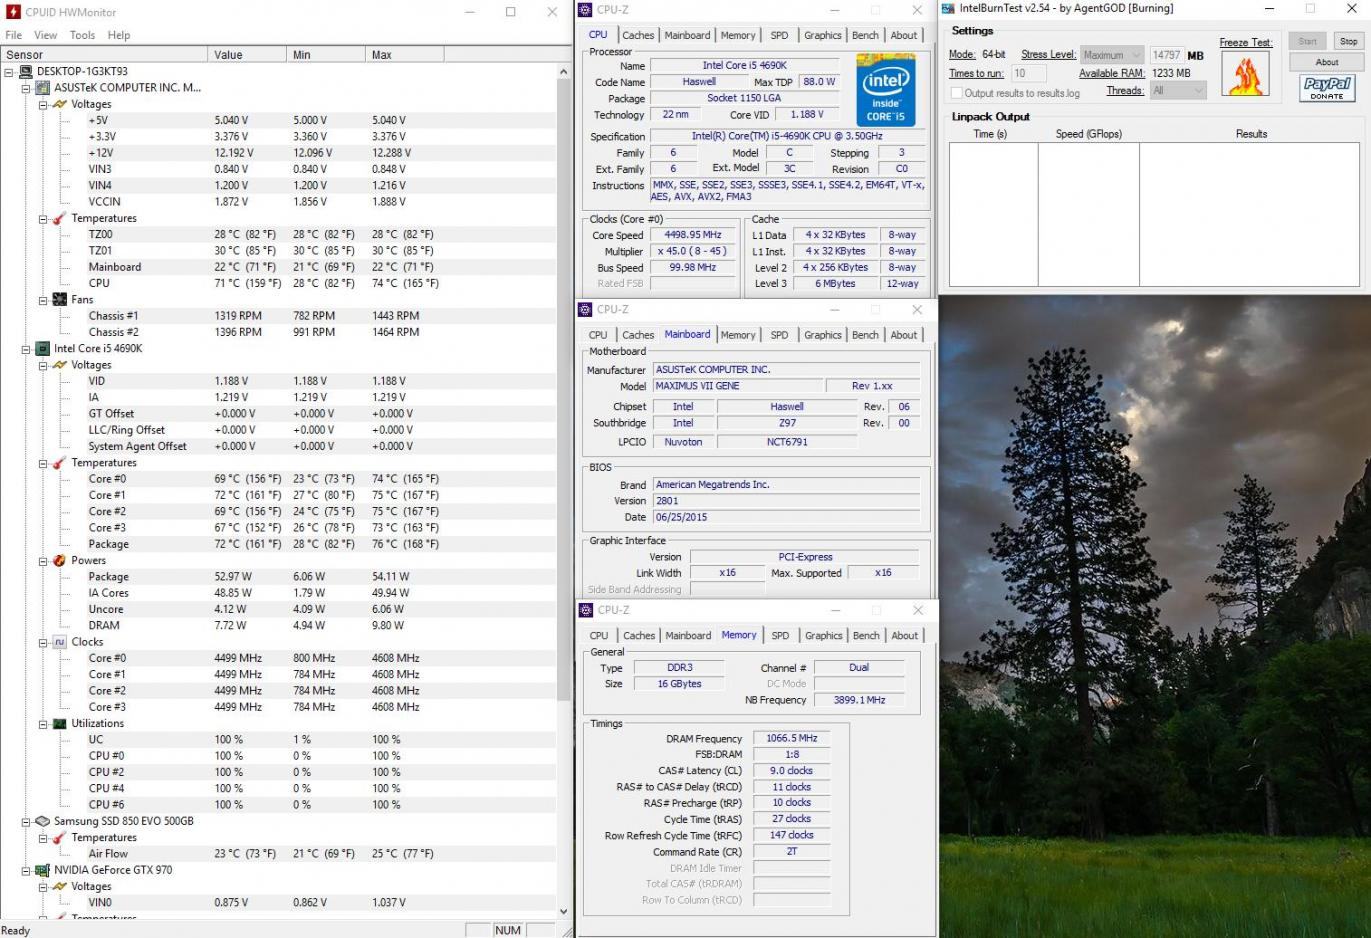Switch to Caches tab in CPU-Z Processor window
This screenshot has width=1371, height=938.
[x=638, y=35]
